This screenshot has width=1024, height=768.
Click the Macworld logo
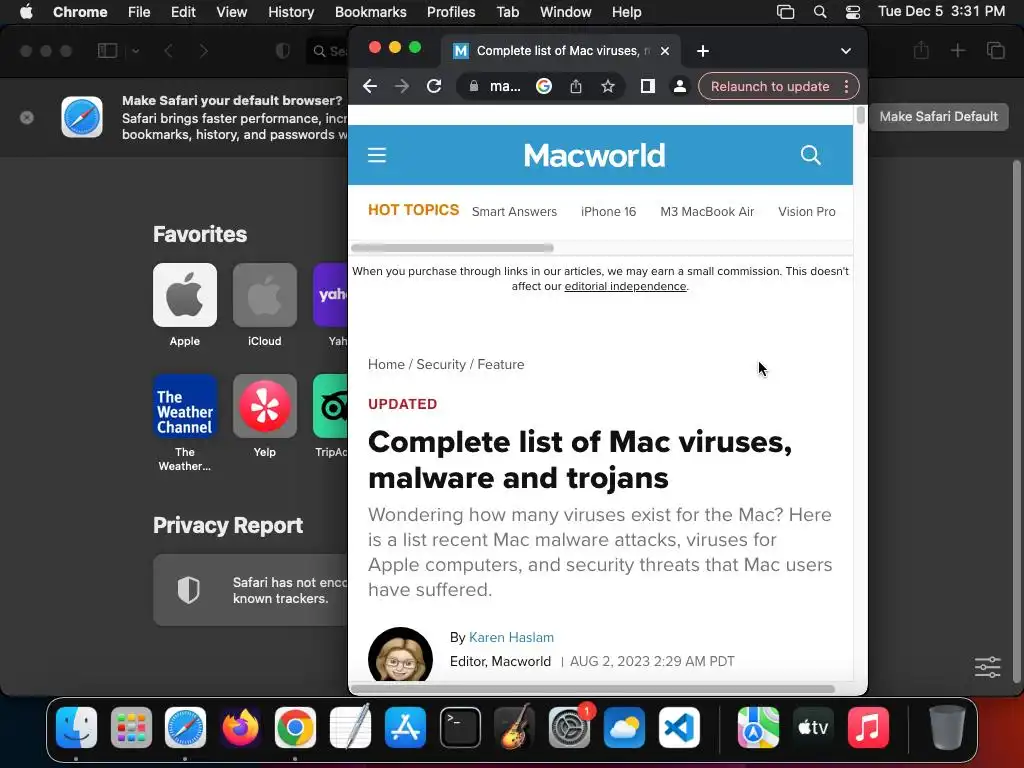click(594, 155)
